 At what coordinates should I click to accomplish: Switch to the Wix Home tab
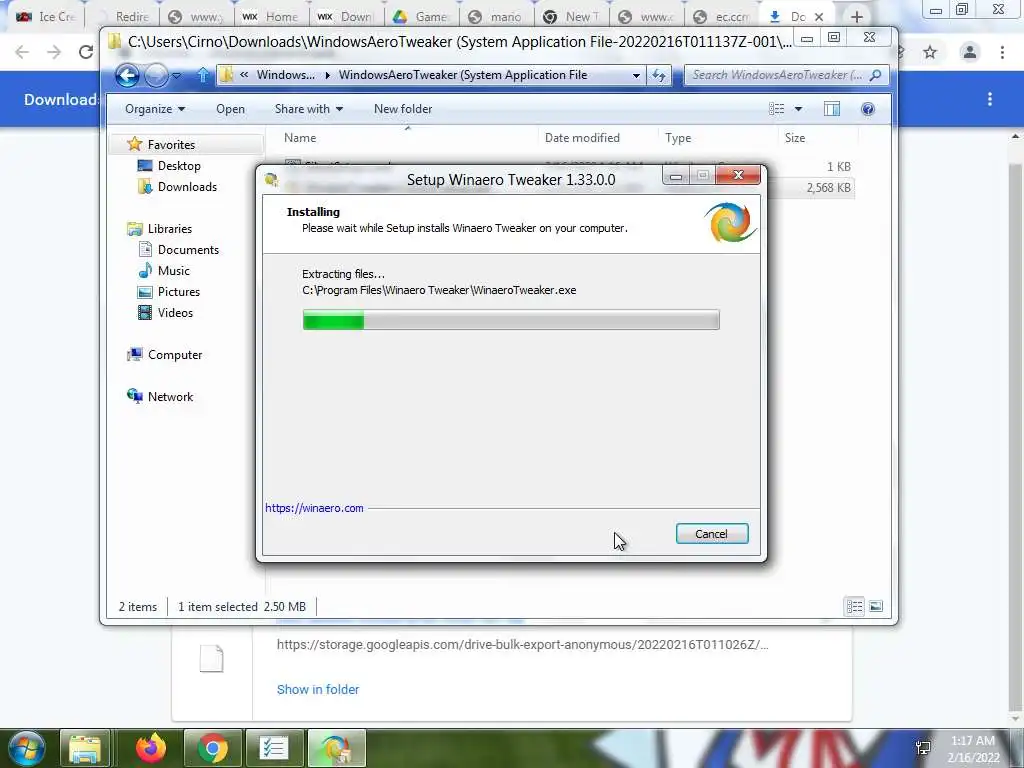point(270,16)
